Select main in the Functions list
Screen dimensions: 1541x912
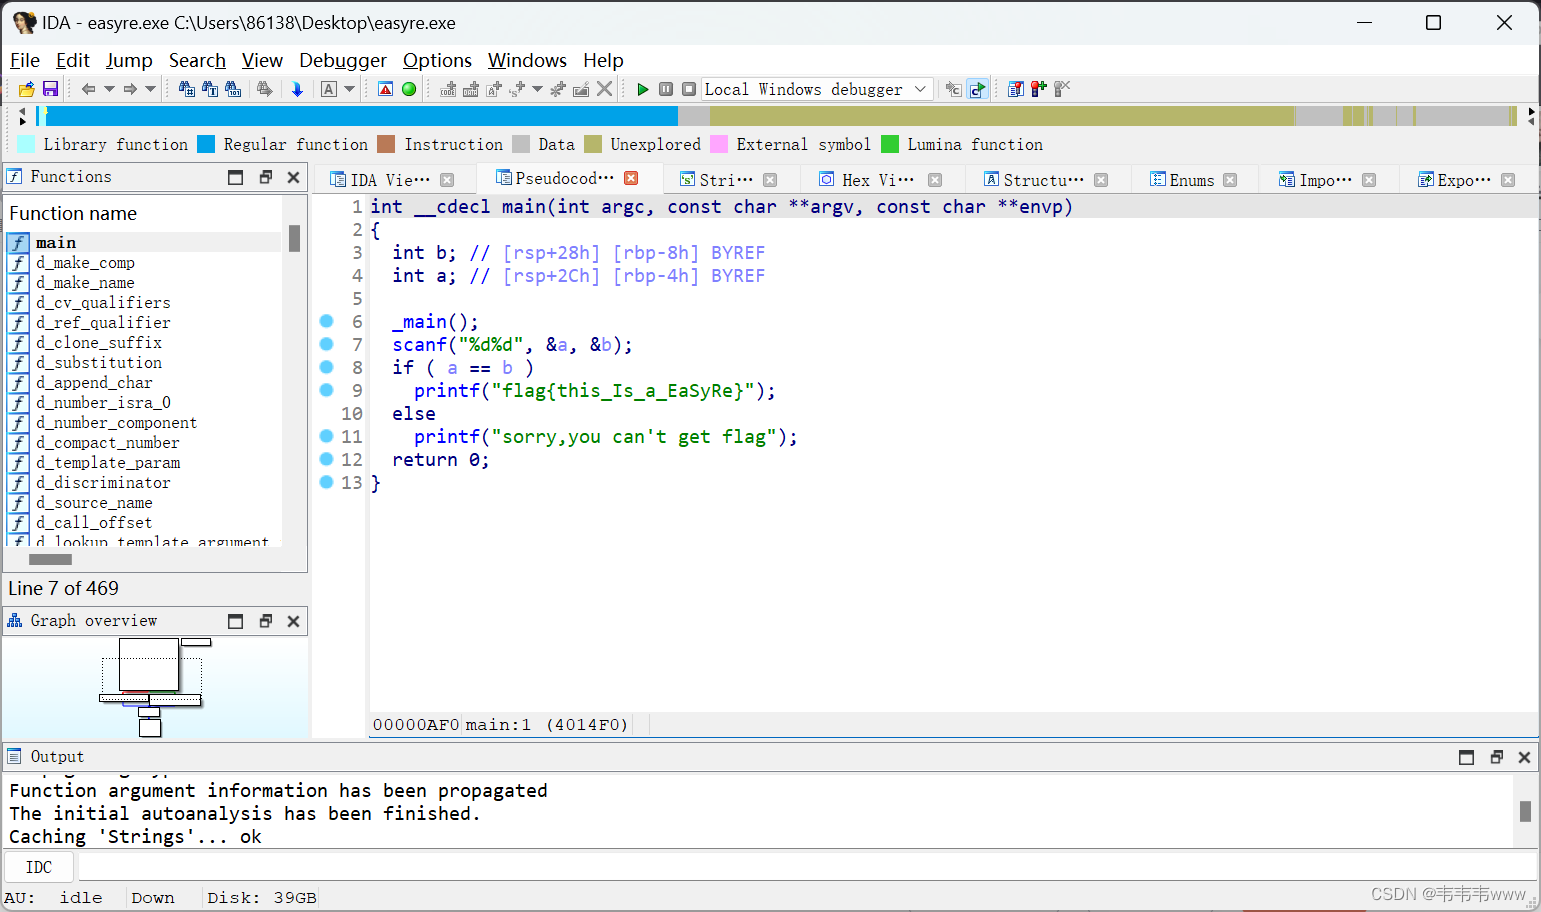point(144,242)
